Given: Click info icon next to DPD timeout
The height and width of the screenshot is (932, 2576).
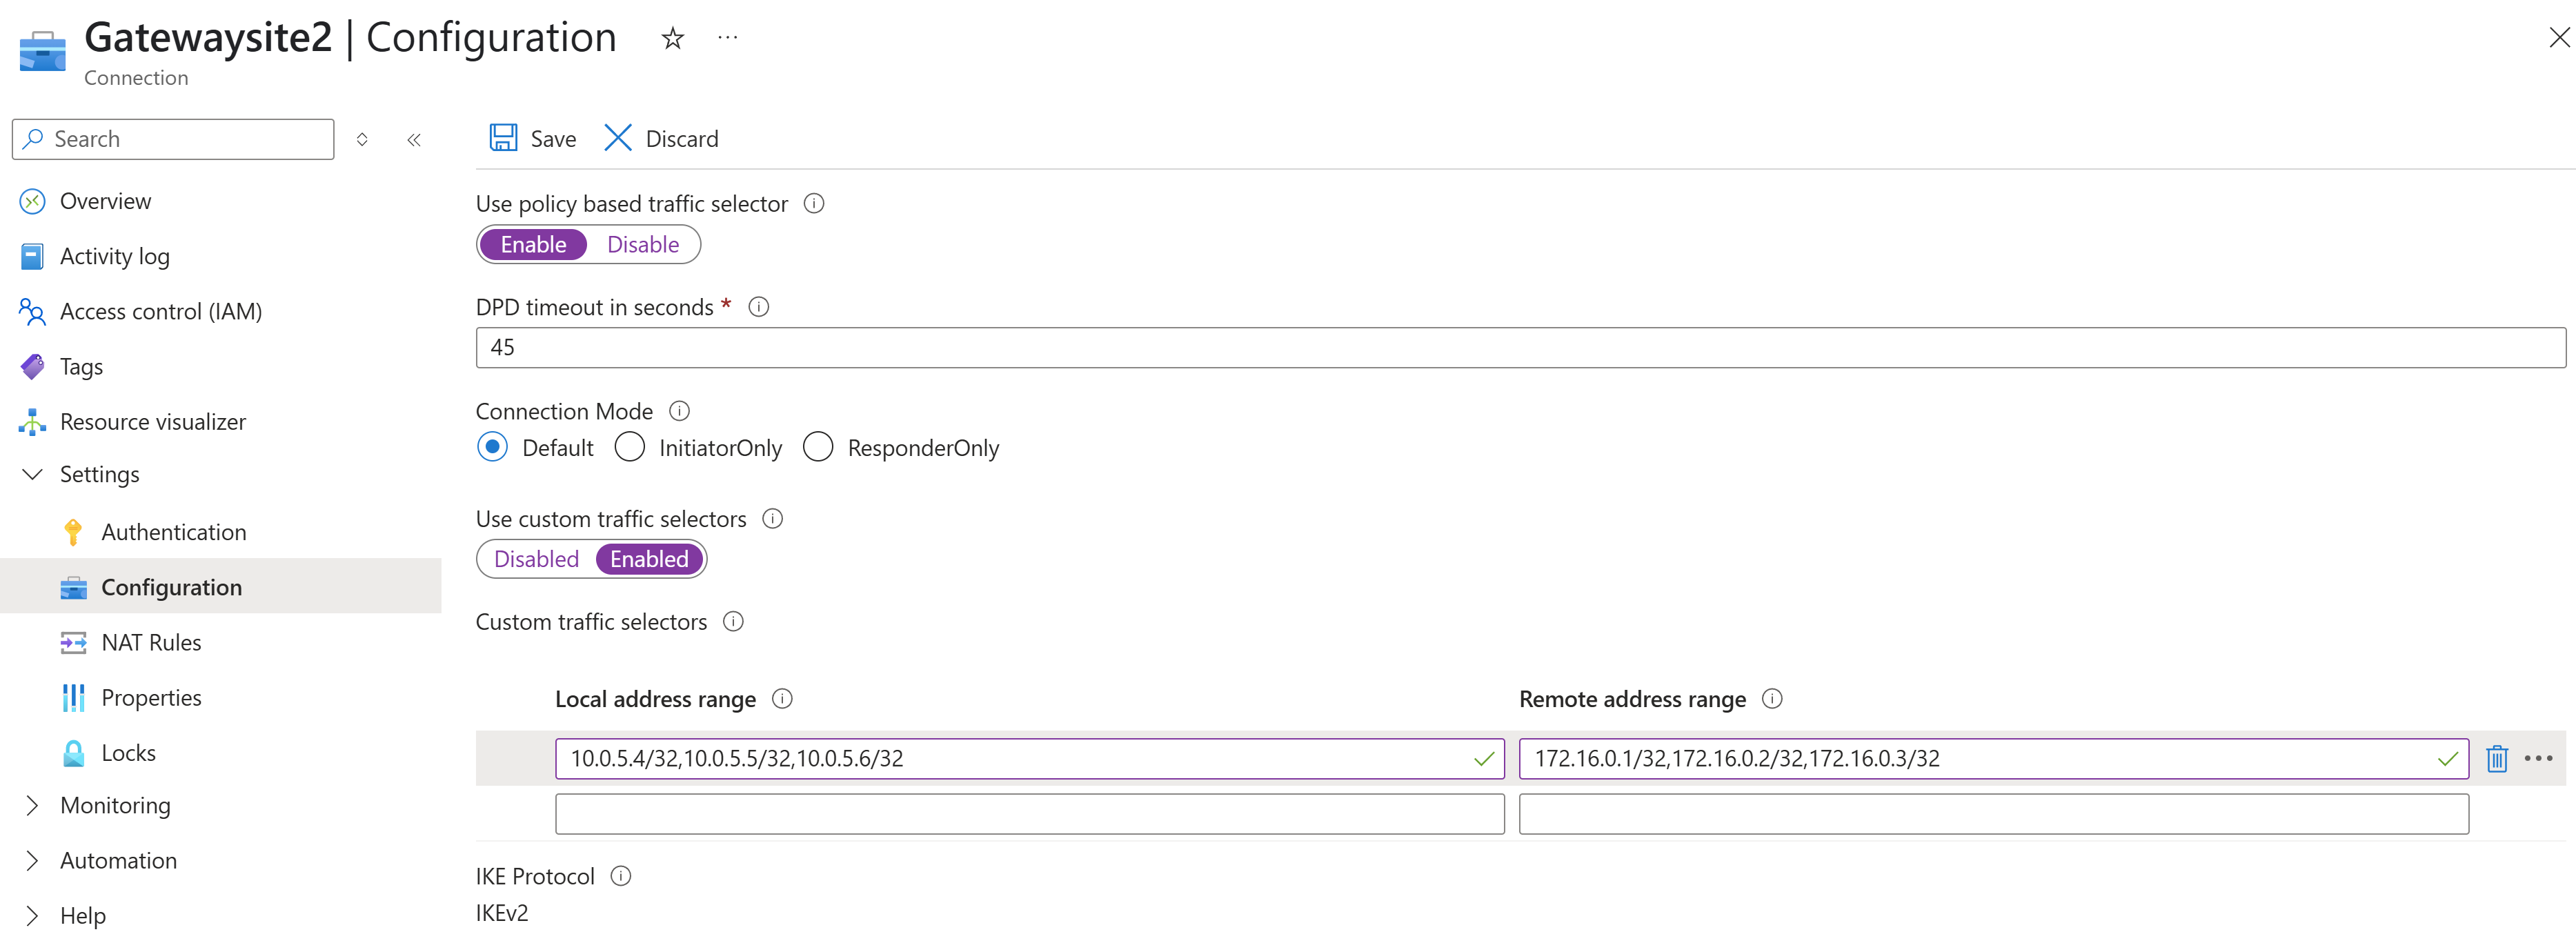Looking at the screenshot, I should [759, 307].
